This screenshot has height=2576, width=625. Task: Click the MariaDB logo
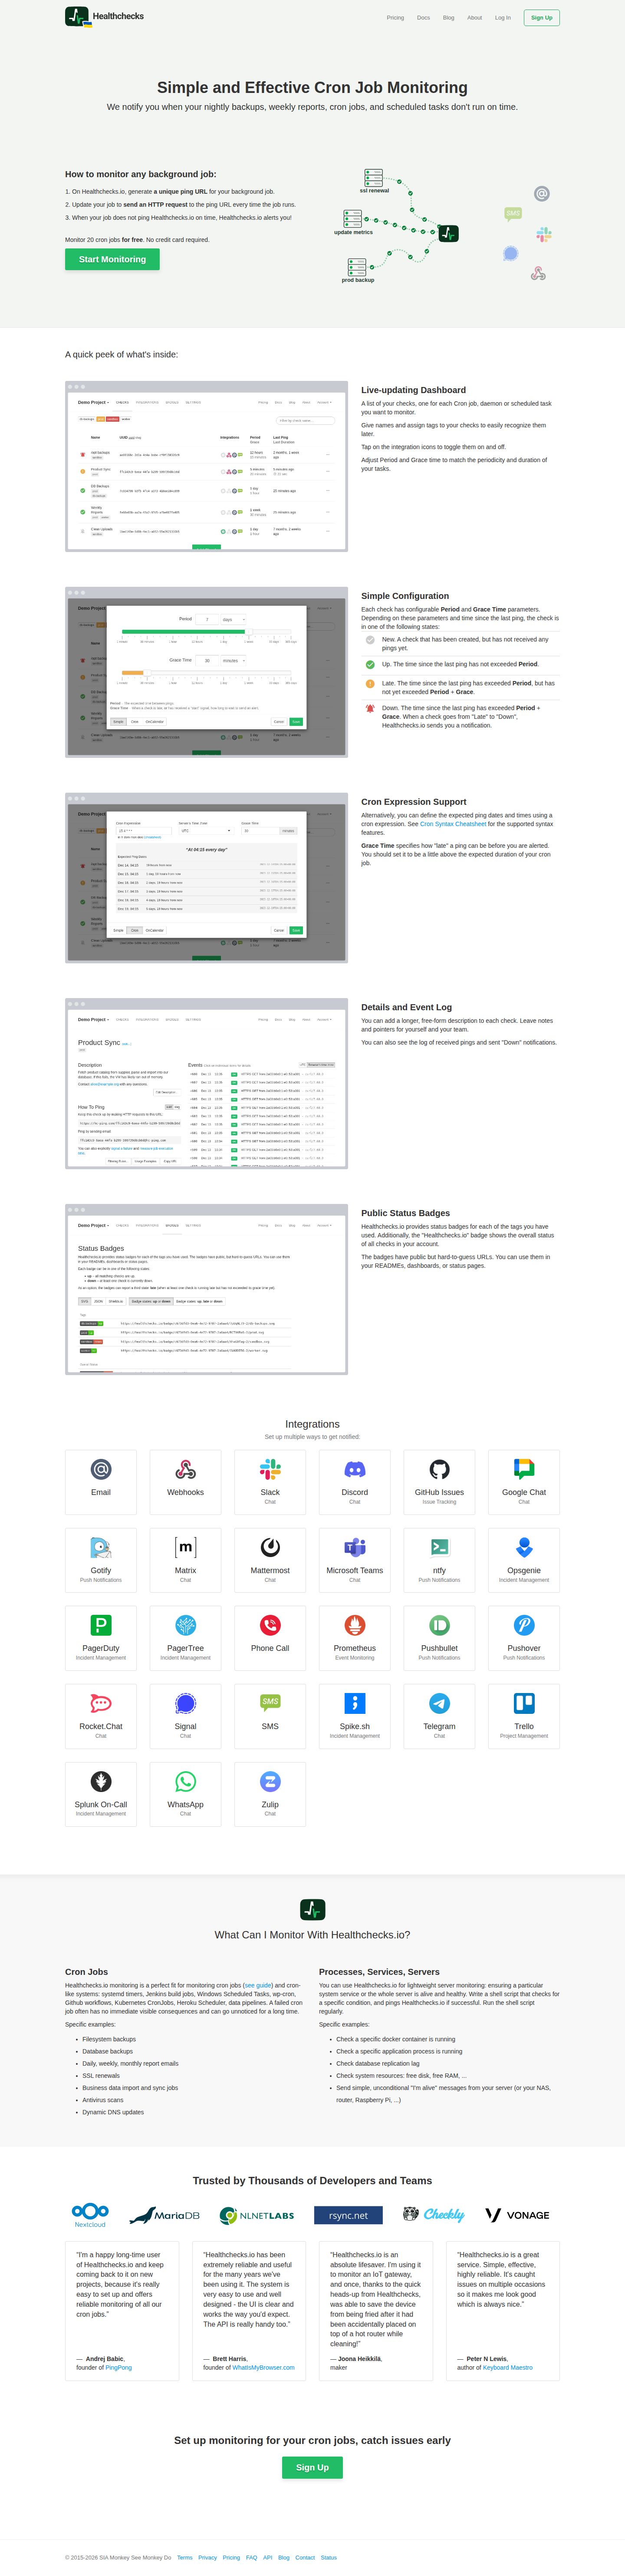coord(164,2215)
